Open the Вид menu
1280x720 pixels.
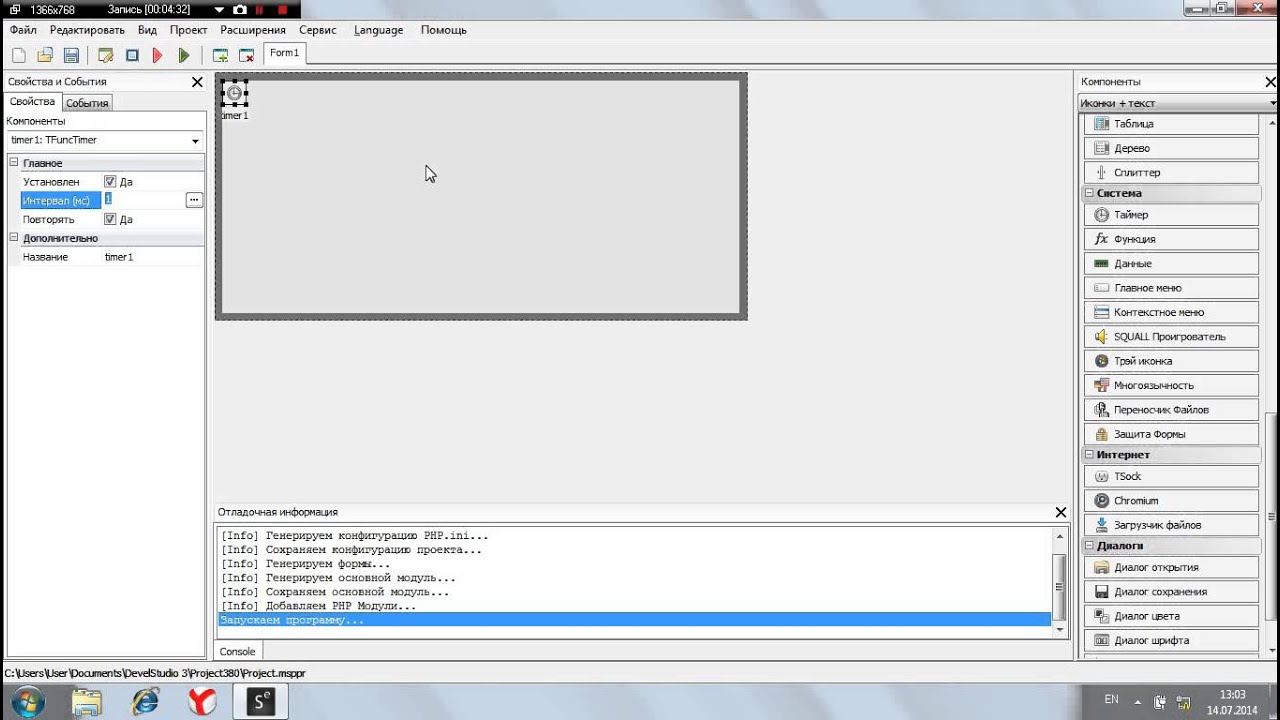click(x=147, y=30)
